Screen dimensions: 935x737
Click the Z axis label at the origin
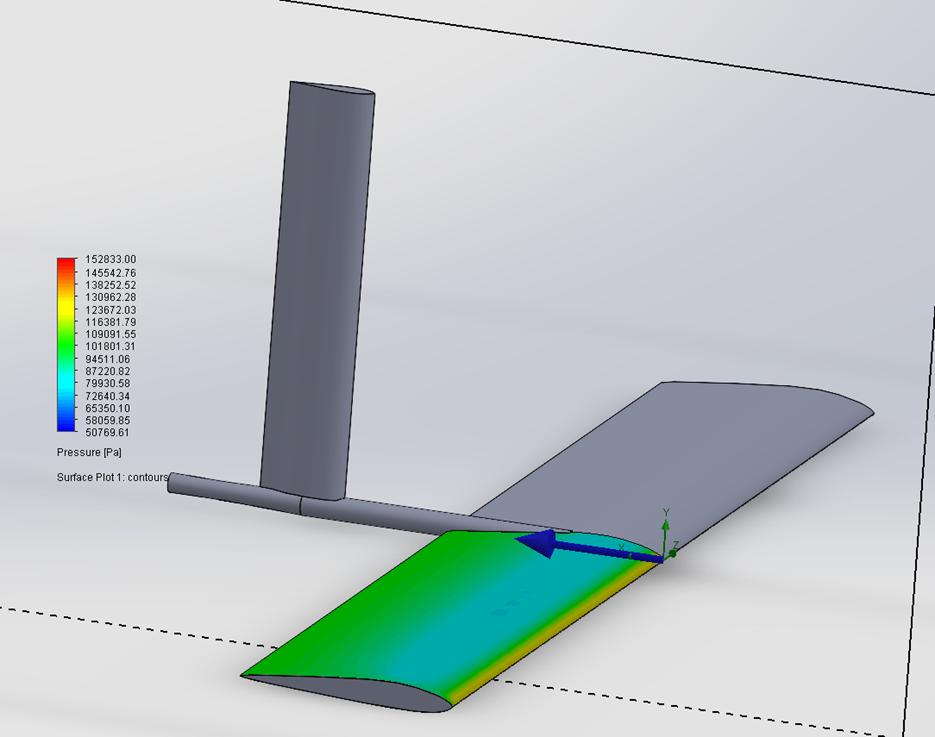pos(676,545)
